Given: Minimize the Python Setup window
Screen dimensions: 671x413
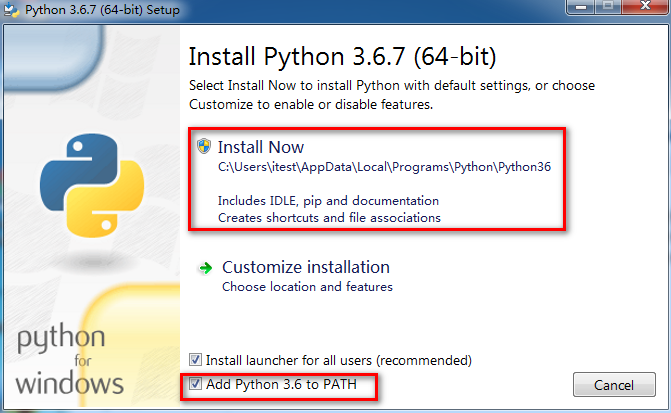Looking at the screenshot, I should 580,6.
